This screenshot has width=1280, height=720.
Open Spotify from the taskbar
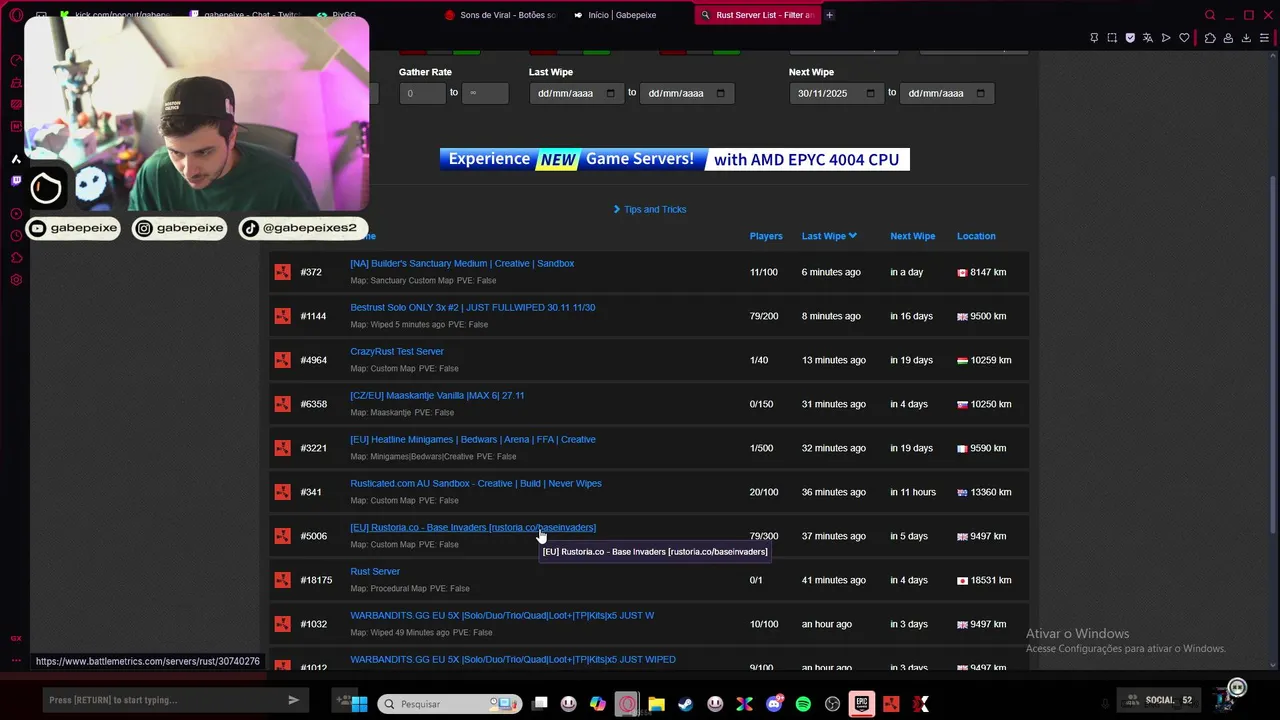click(x=803, y=704)
